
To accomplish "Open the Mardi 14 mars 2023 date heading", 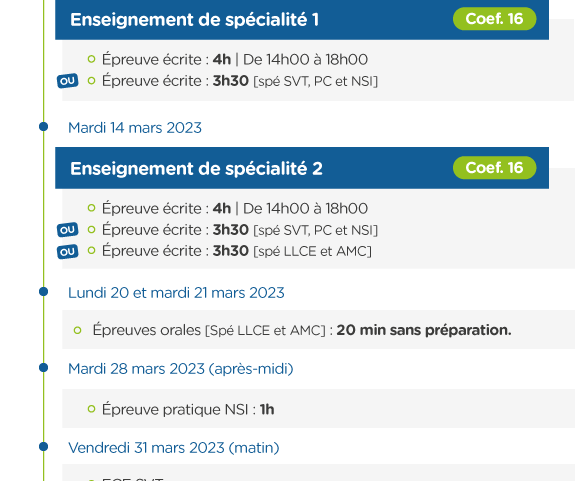I will (135, 128).
